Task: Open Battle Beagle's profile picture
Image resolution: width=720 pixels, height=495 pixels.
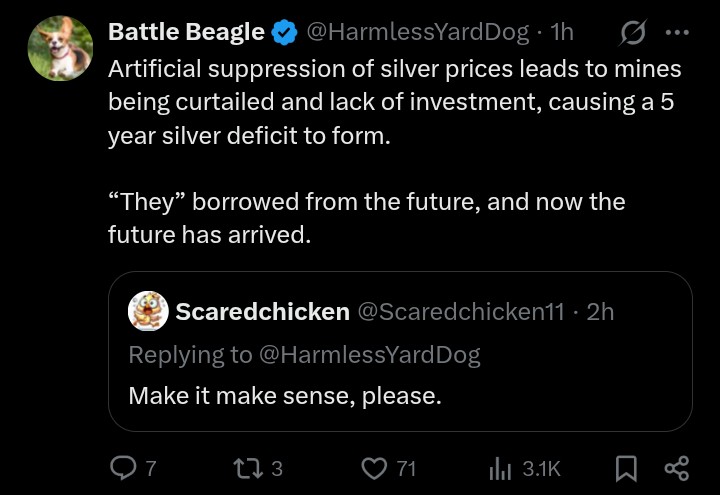Action: 60,48
